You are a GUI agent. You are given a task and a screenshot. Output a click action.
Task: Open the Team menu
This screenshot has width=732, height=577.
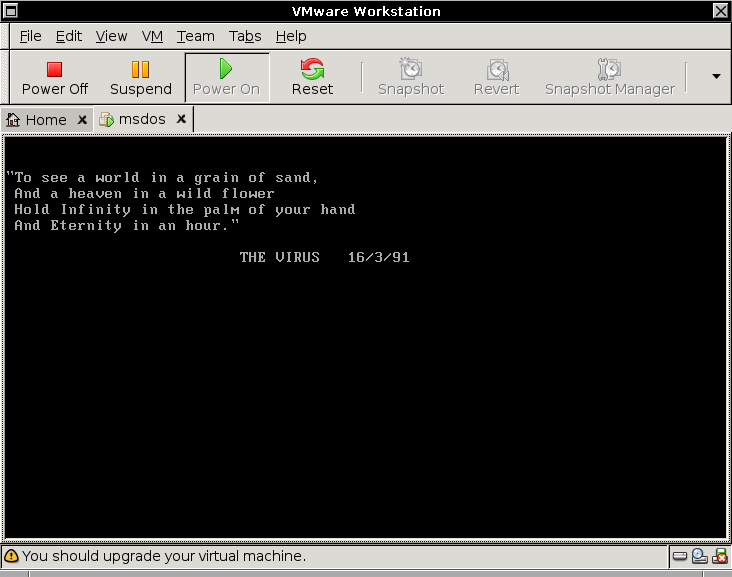coord(196,36)
